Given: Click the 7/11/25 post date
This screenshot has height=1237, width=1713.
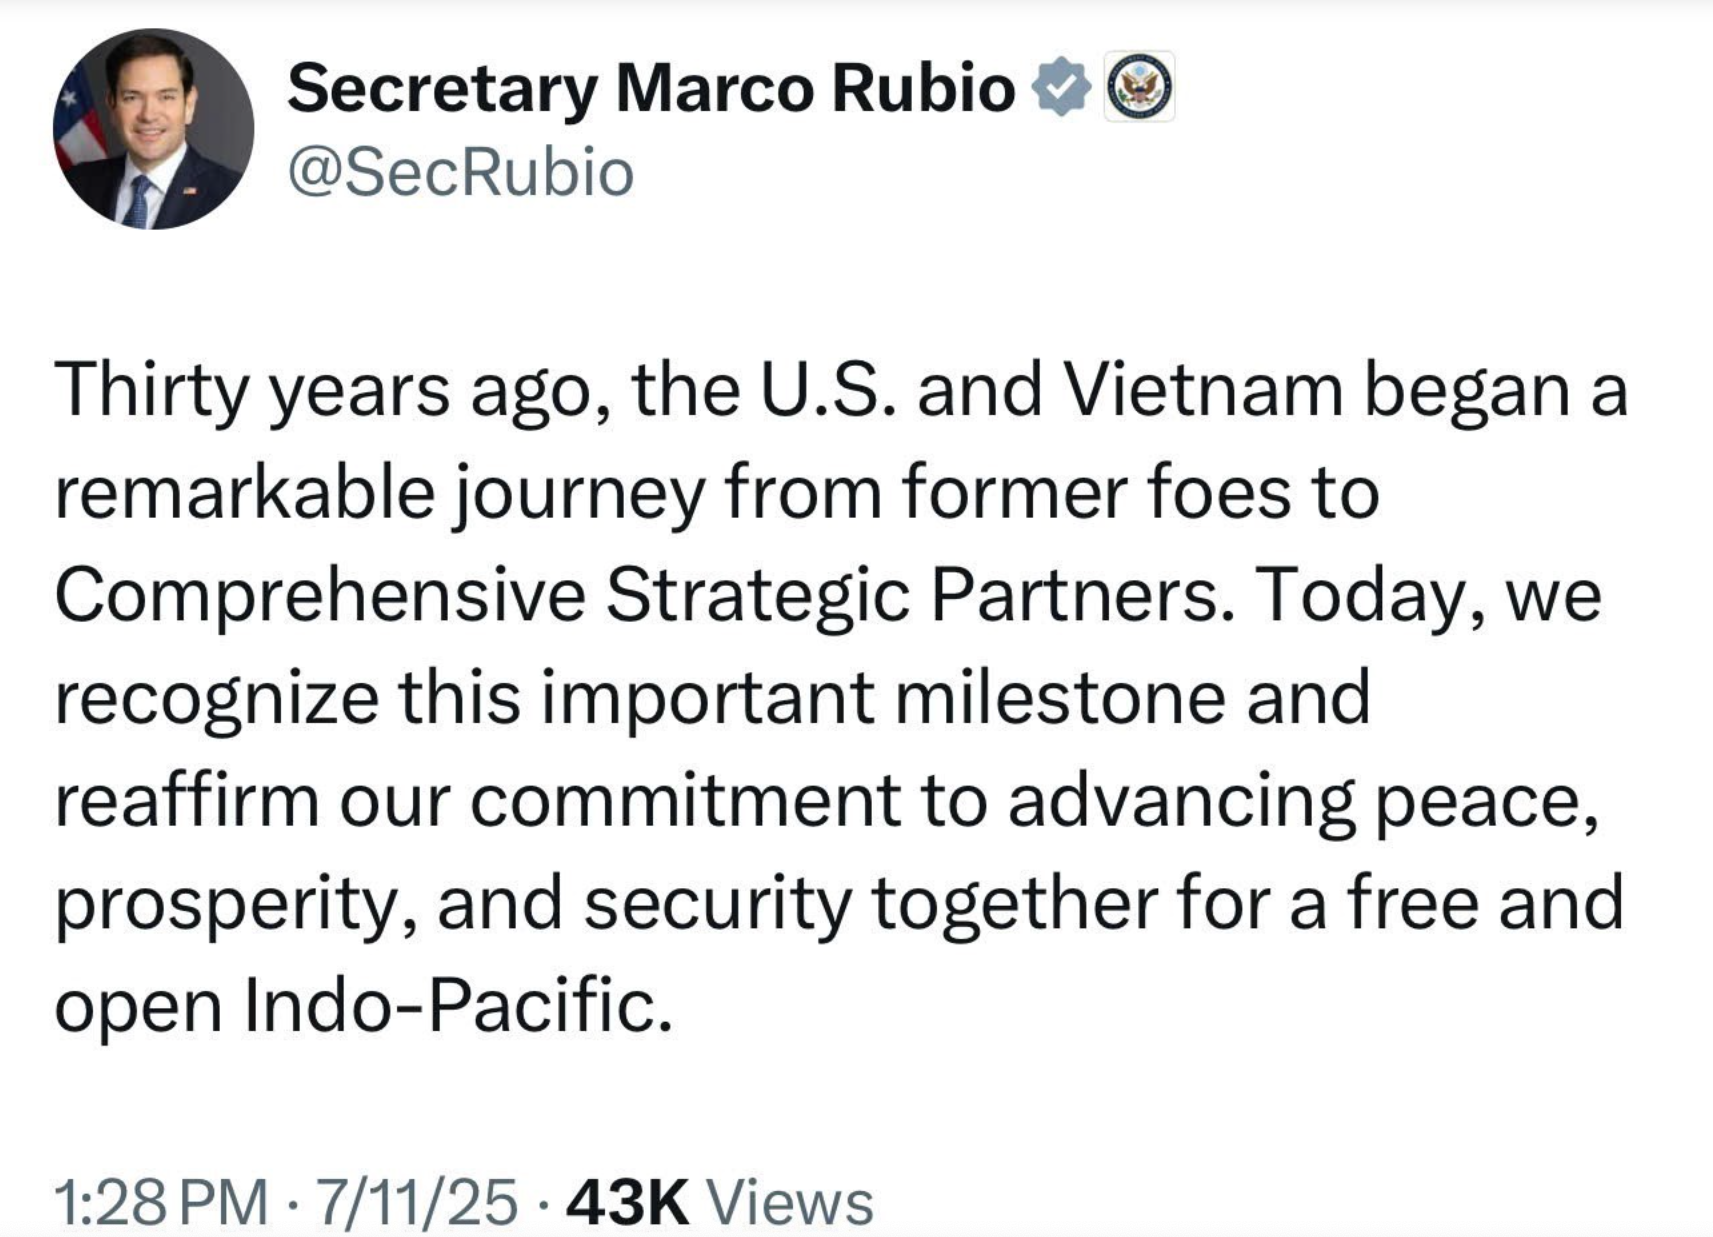Looking at the screenshot, I should coord(416,1201).
